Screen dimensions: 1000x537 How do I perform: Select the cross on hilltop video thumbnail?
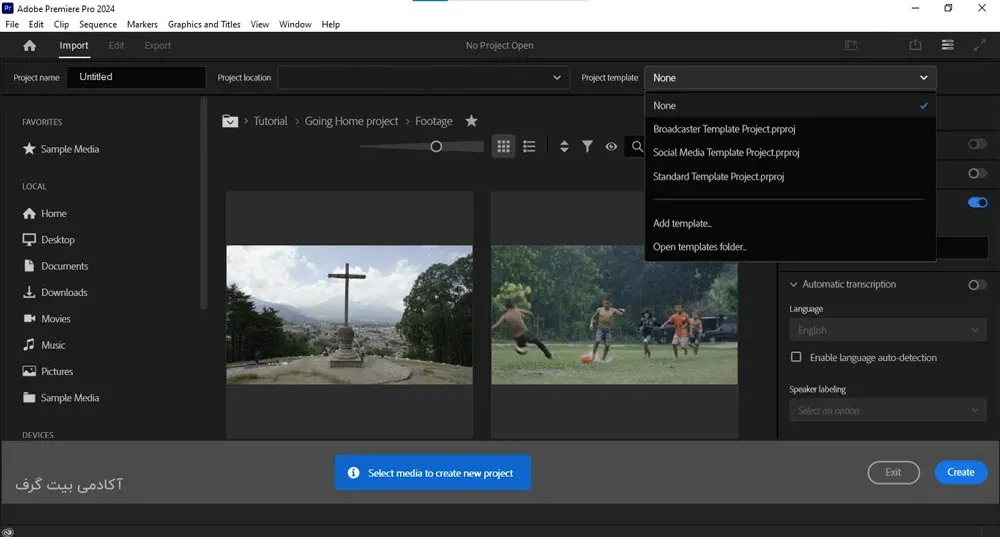(x=349, y=315)
